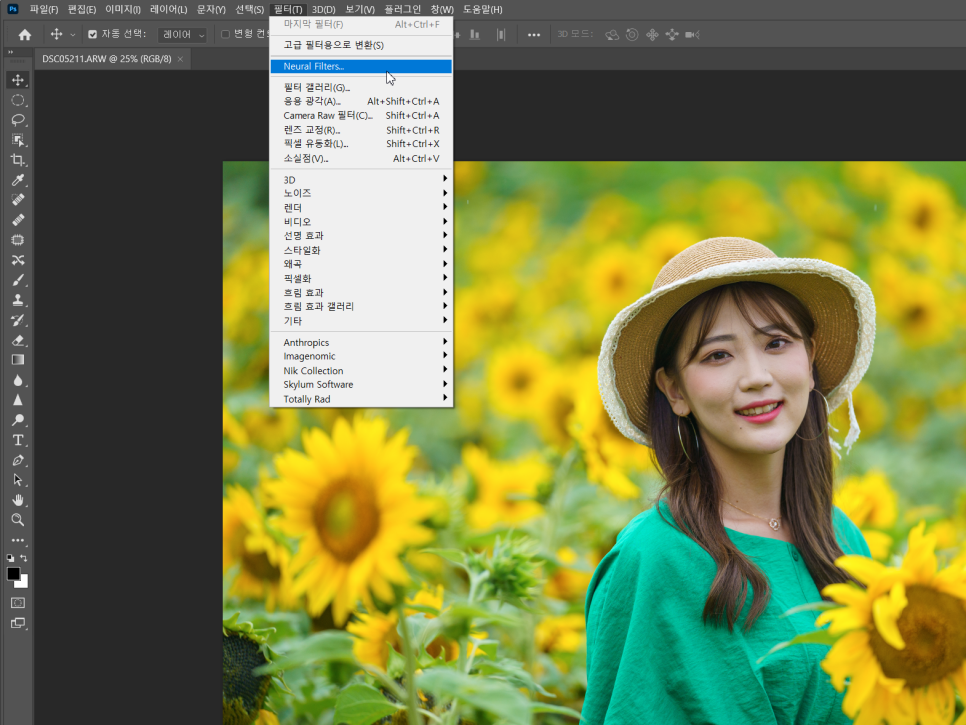Expand the 흐림 효과 submenu
966x725 pixels.
[361, 293]
